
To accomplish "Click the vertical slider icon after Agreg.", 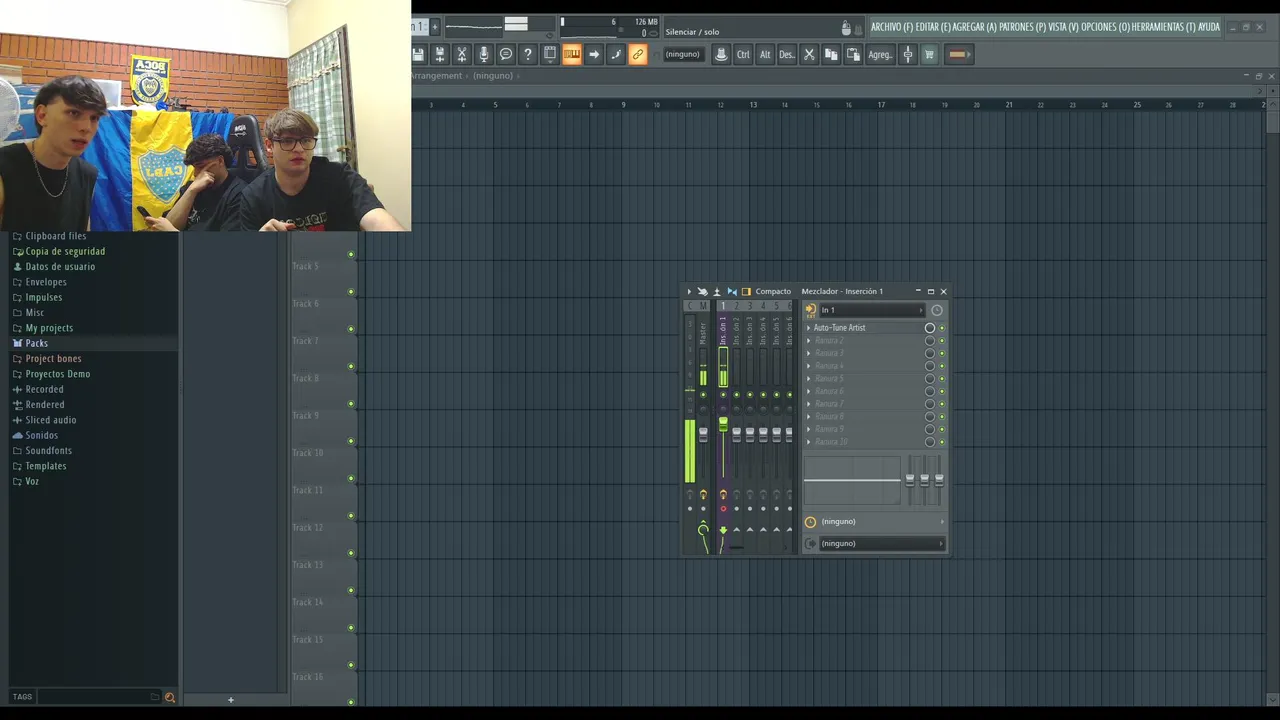I will (x=908, y=55).
